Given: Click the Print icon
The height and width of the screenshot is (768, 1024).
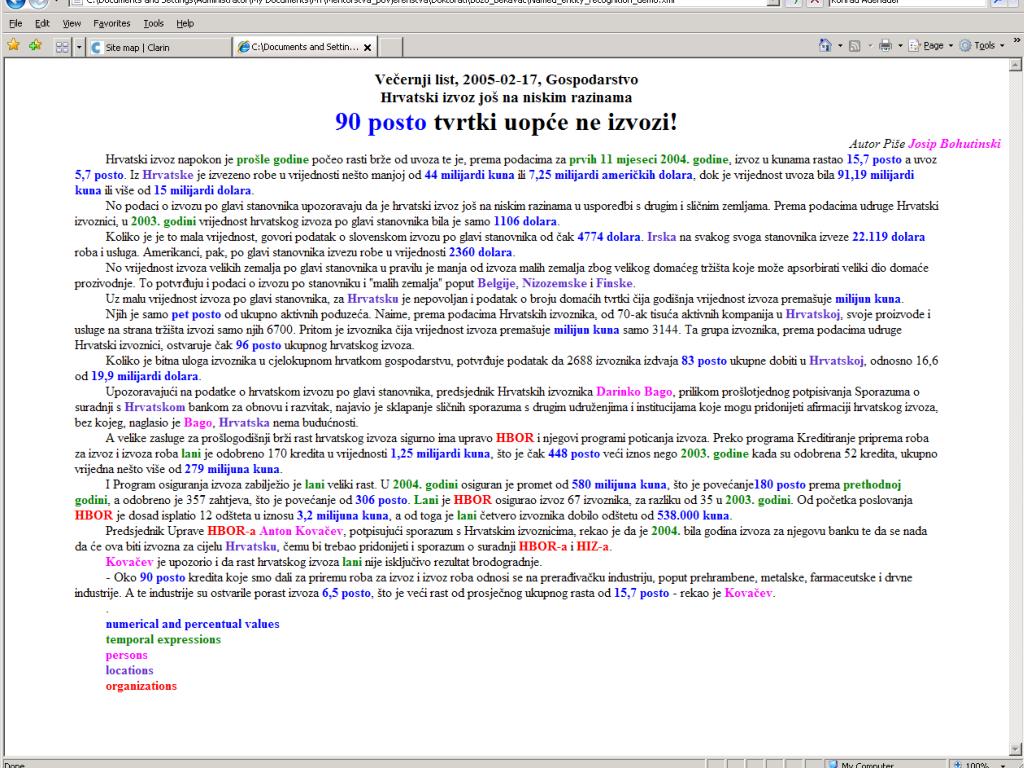Looking at the screenshot, I should (886, 46).
